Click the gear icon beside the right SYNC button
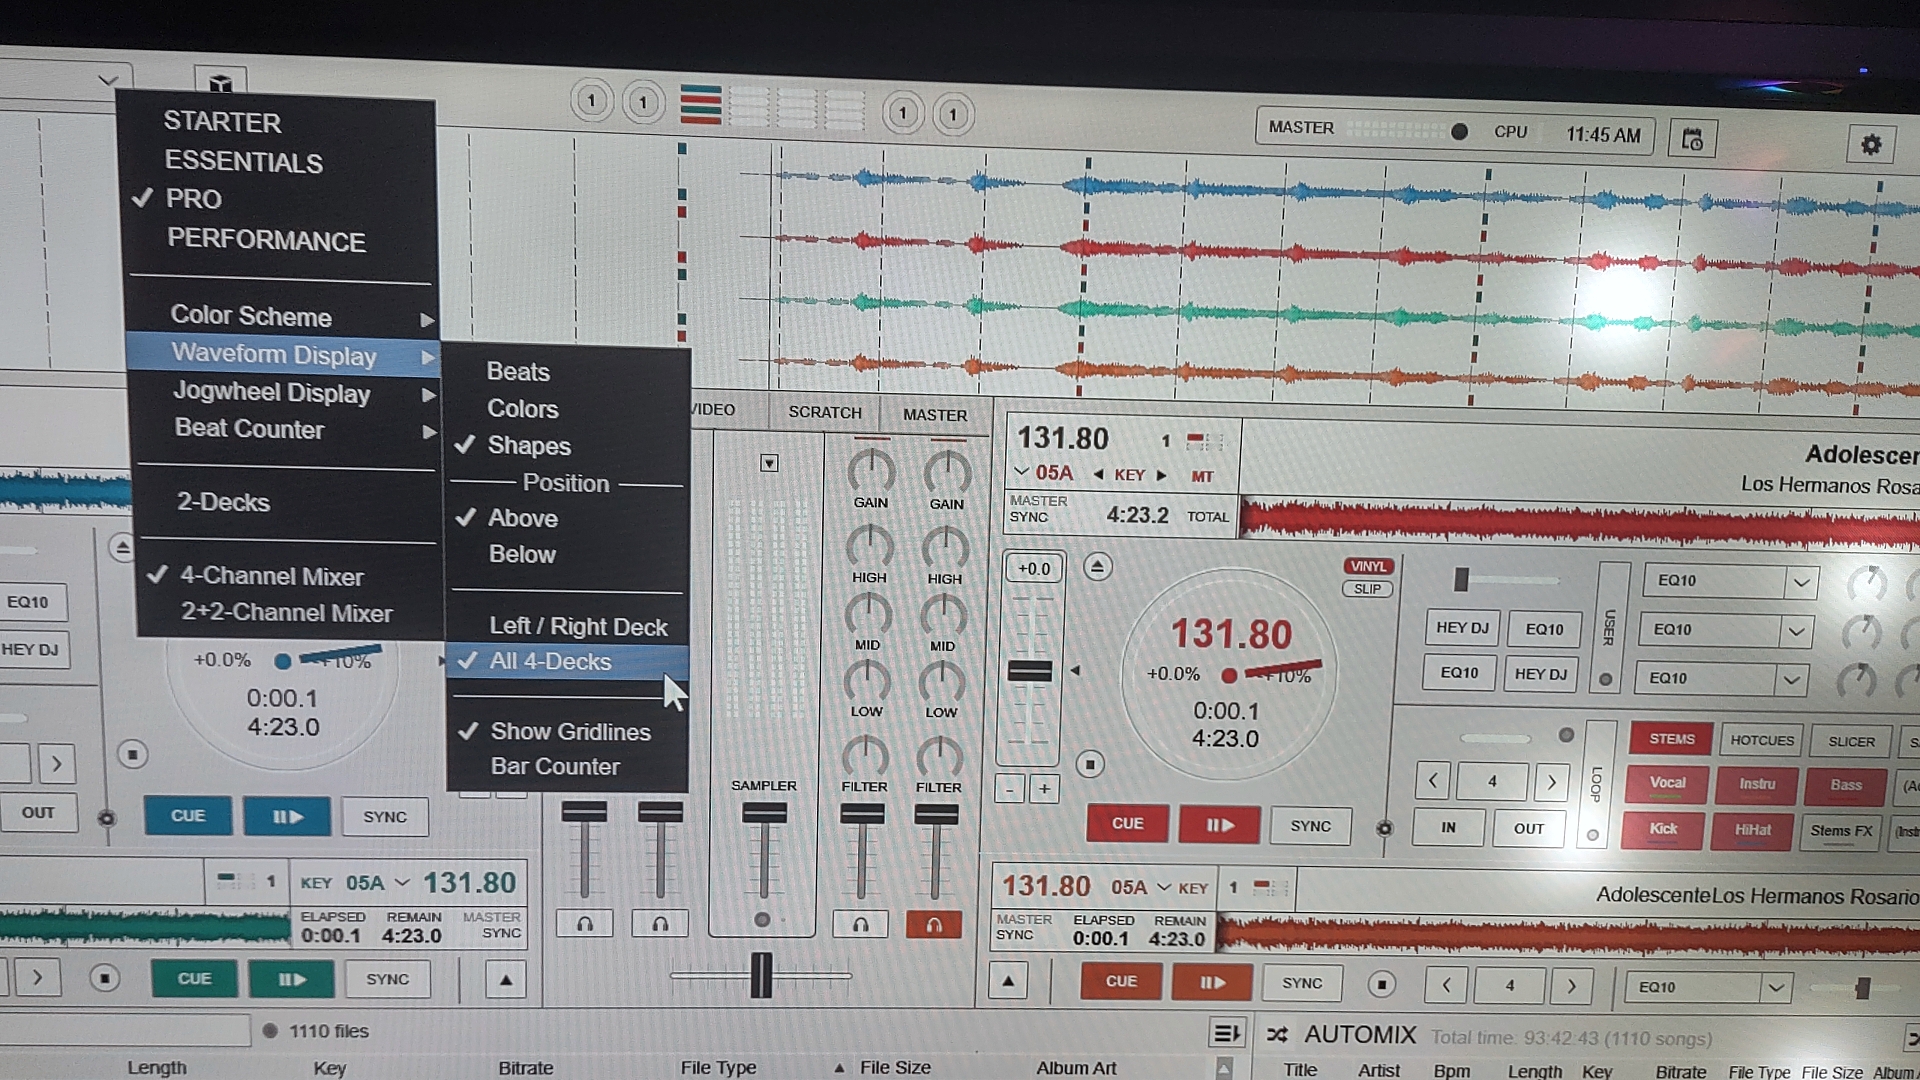Screen dimensions: 1920x1080 point(1384,828)
